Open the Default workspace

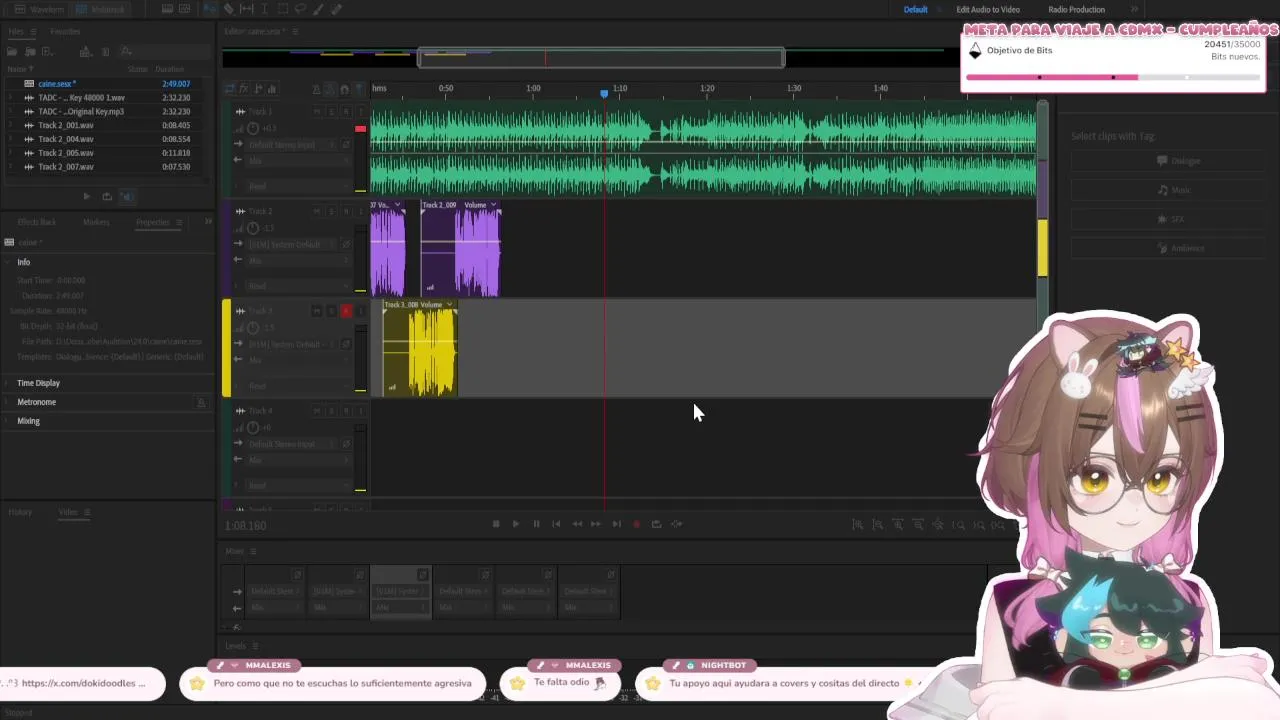[915, 9]
